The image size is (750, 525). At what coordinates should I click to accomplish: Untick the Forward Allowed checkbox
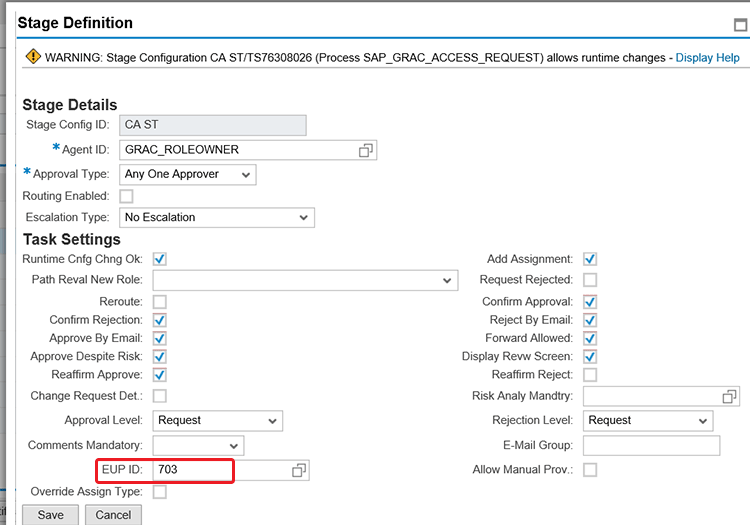590,338
